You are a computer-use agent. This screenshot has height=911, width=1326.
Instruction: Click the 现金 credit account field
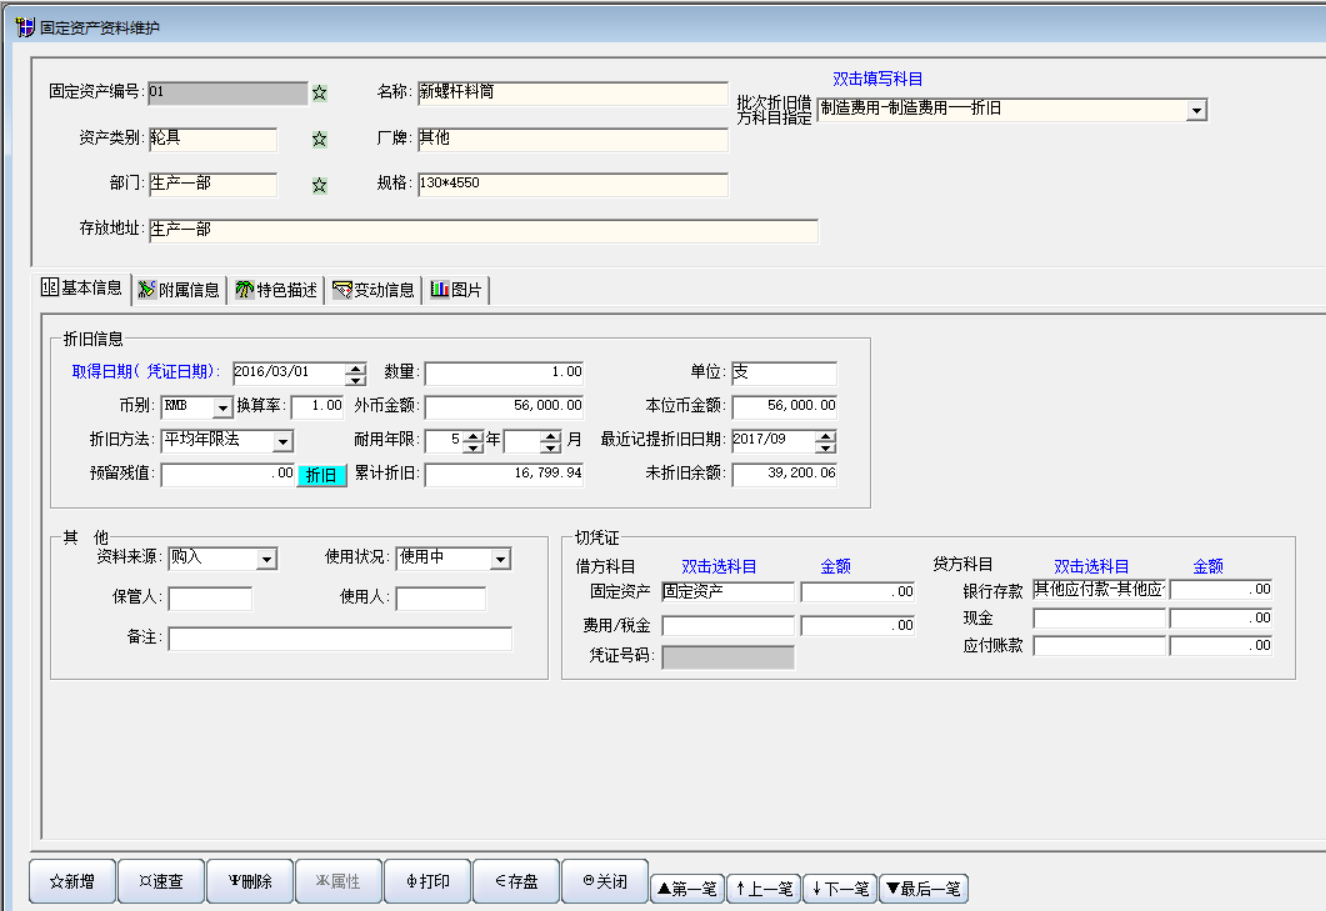[1099, 619]
